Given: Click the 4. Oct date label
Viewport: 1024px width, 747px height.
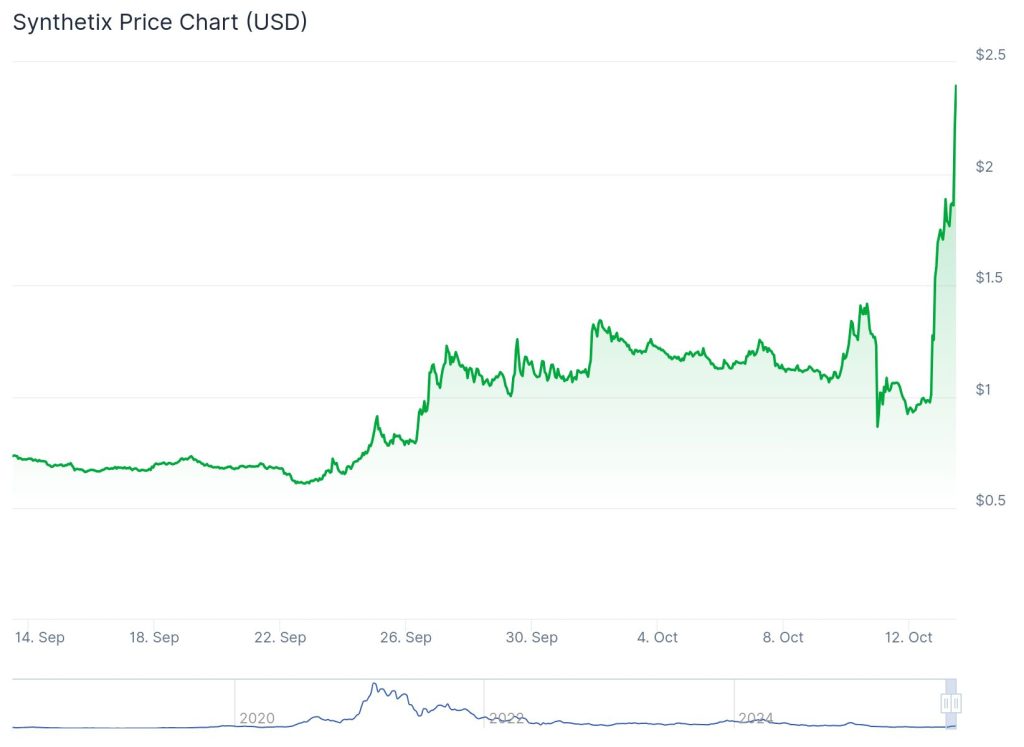Looking at the screenshot, I should point(657,637).
